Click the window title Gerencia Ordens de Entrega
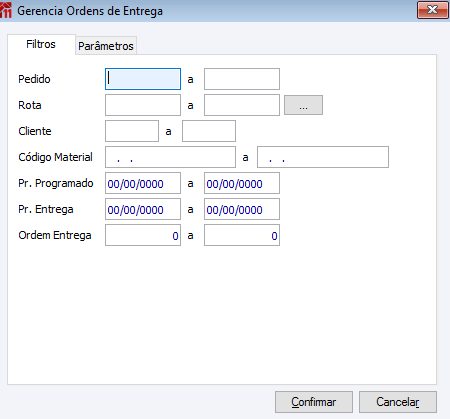450x419 pixels. click(x=90, y=11)
